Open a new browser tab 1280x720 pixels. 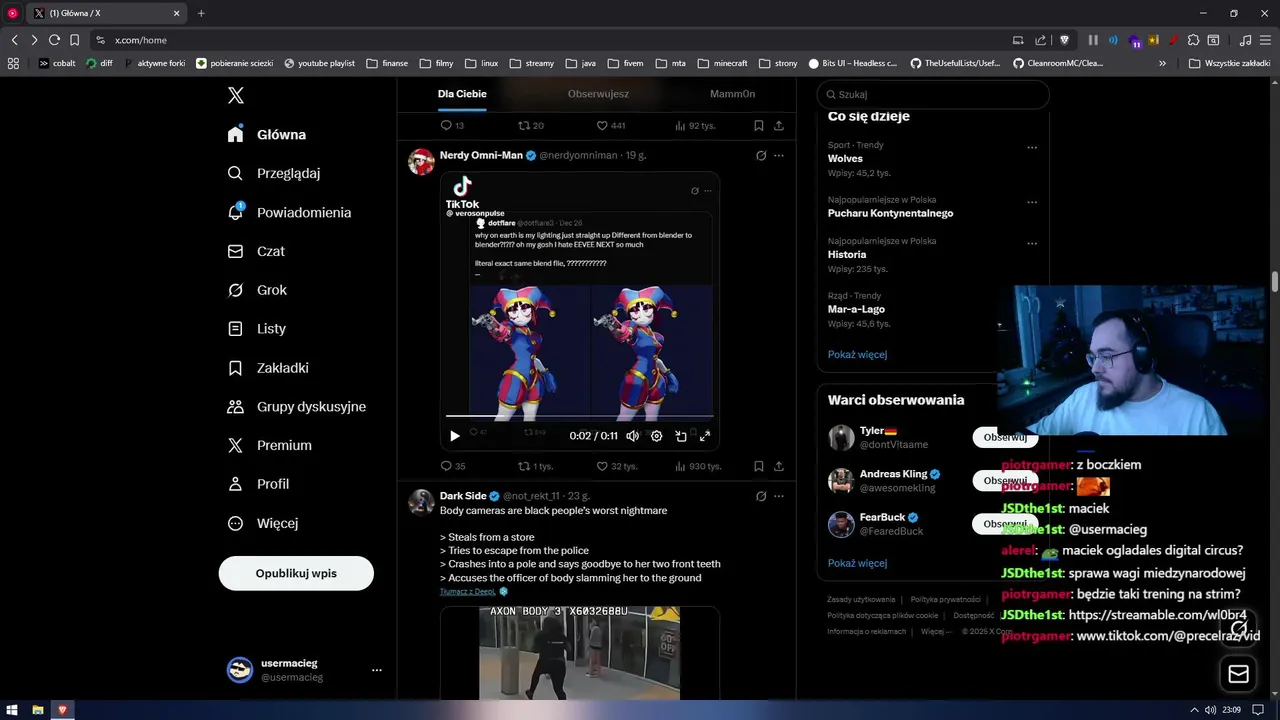coord(201,13)
